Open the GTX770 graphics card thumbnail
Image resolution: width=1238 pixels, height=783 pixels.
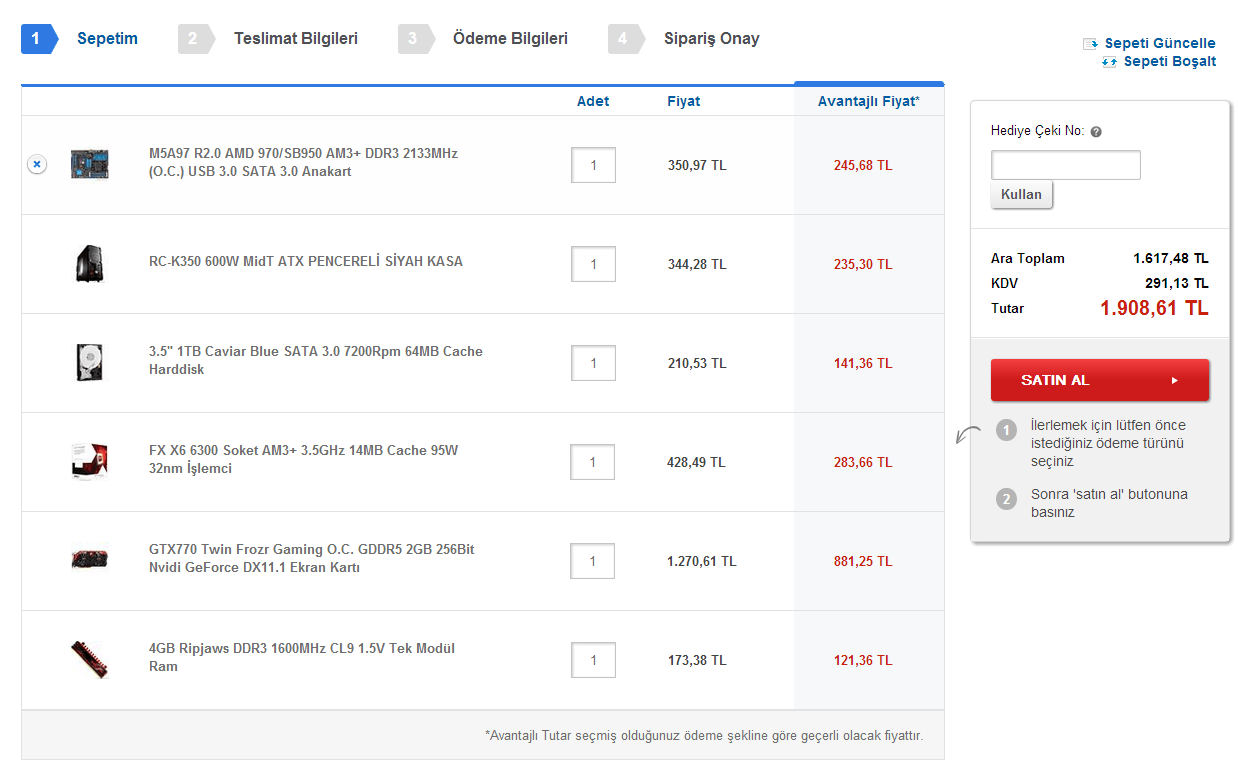coord(89,559)
